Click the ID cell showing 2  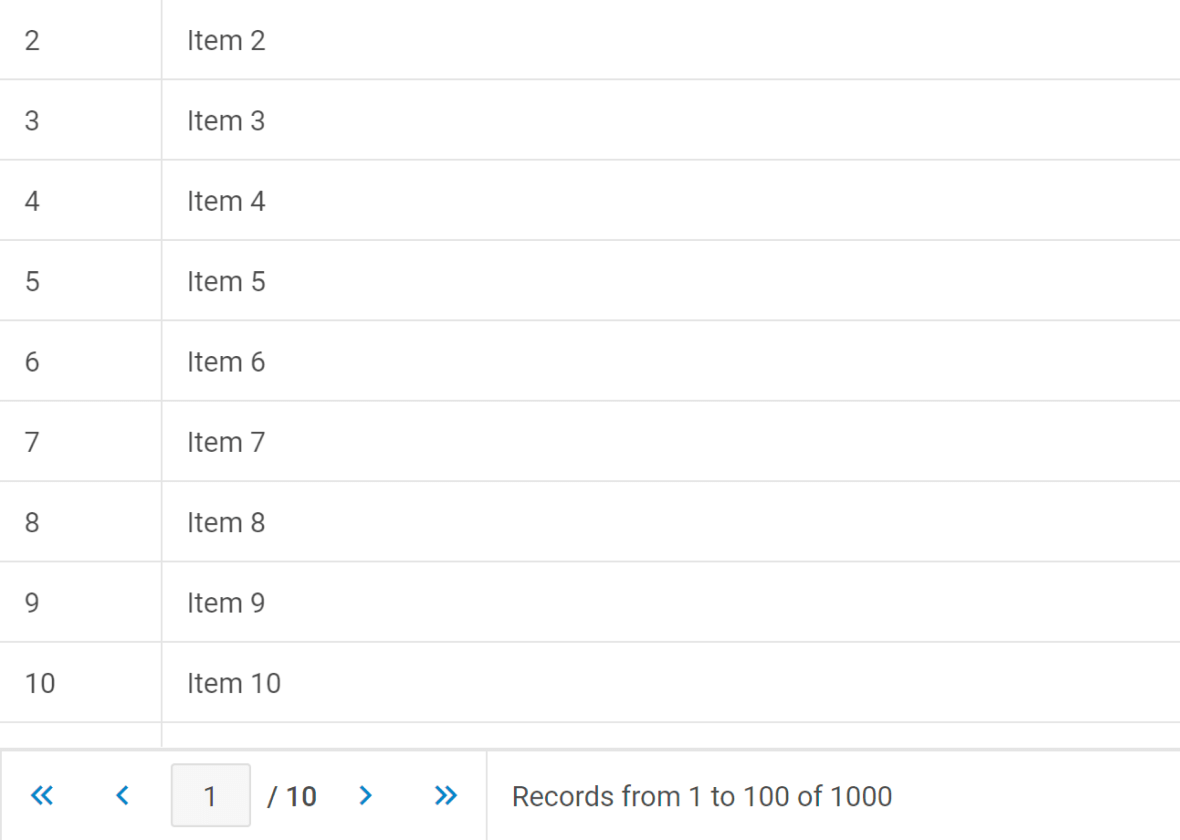(81, 40)
